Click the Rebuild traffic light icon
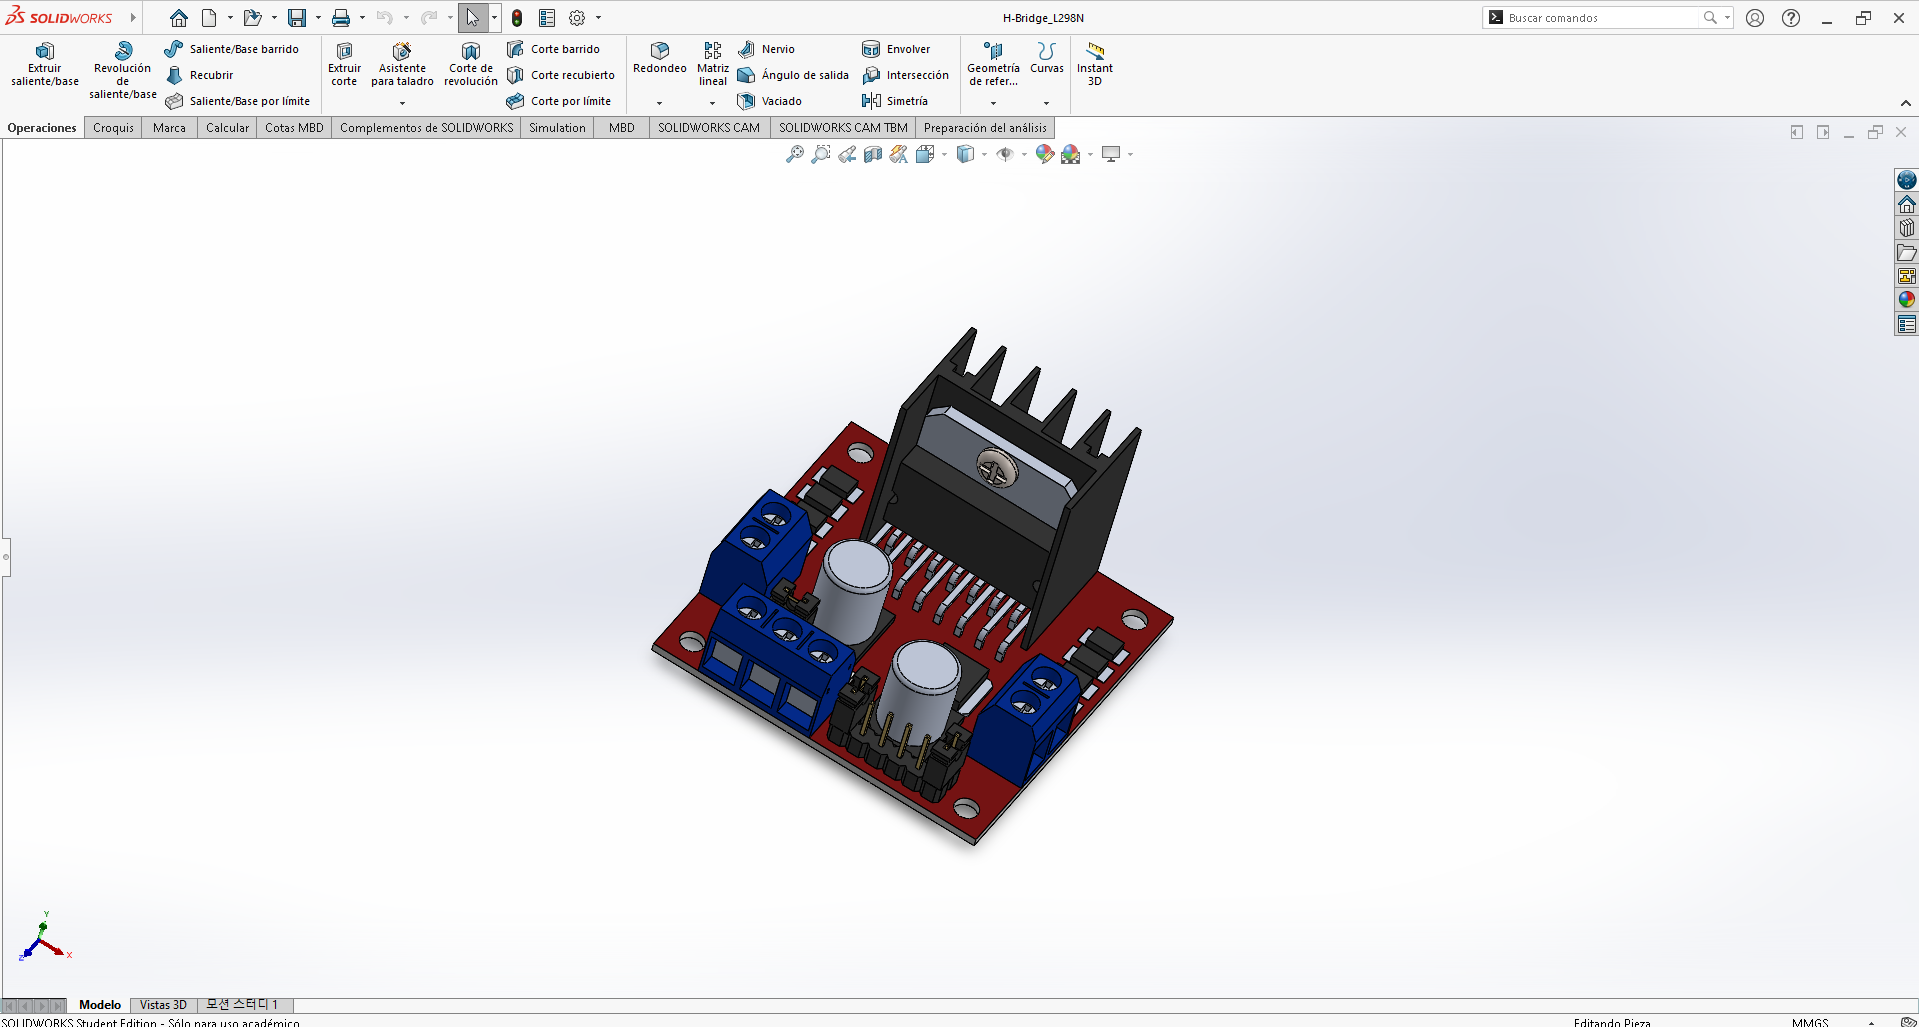Viewport: 1919px width, 1027px height. pos(517,18)
